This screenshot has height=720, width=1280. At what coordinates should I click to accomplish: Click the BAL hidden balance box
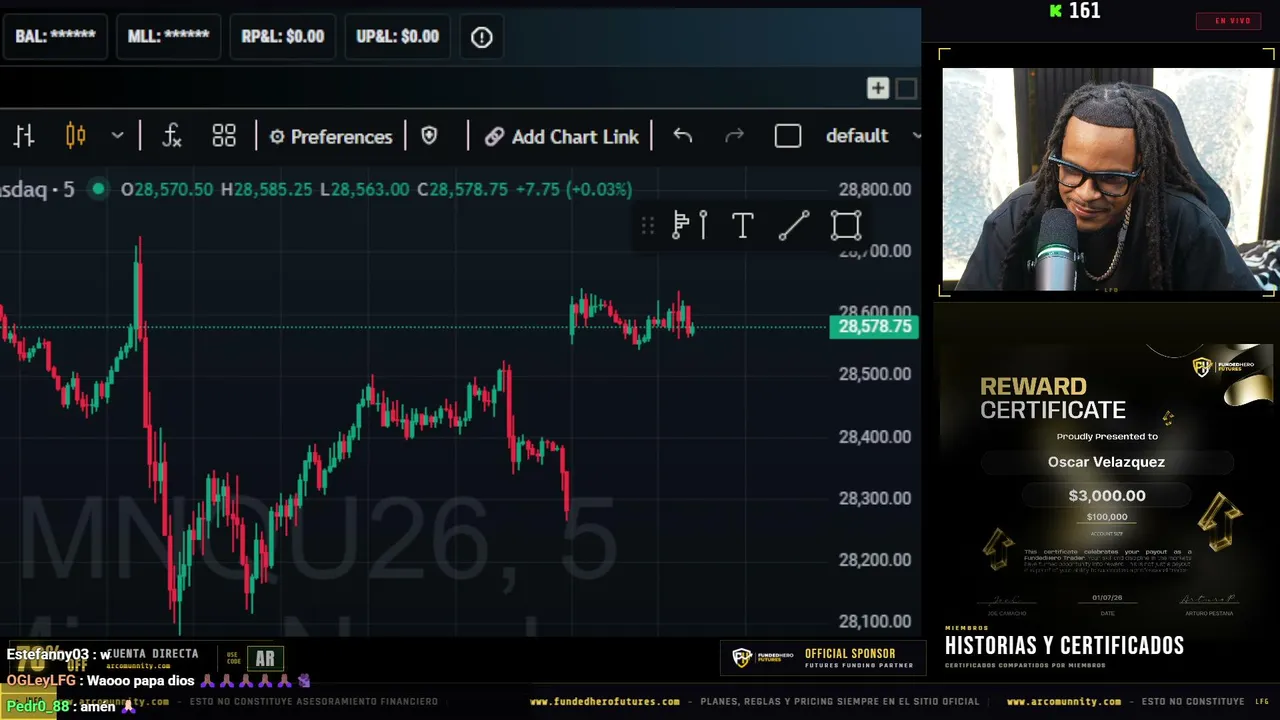pos(55,36)
